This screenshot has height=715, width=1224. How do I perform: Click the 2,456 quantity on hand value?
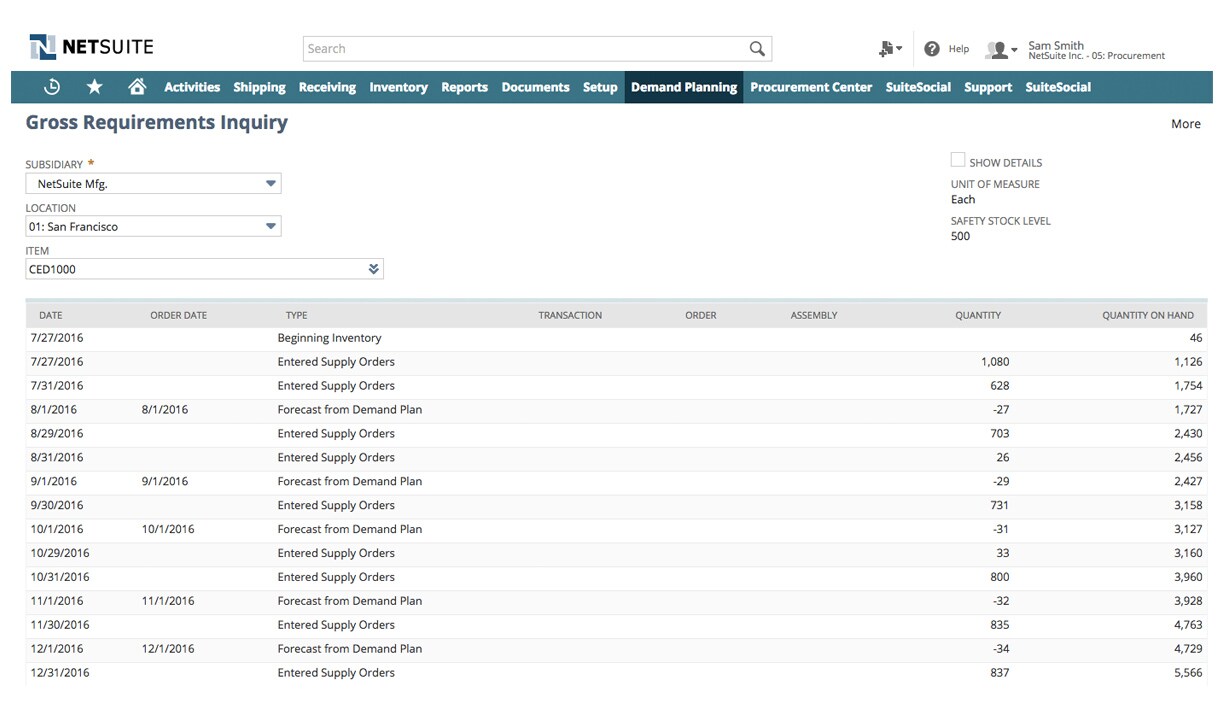click(x=1188, y=458)
